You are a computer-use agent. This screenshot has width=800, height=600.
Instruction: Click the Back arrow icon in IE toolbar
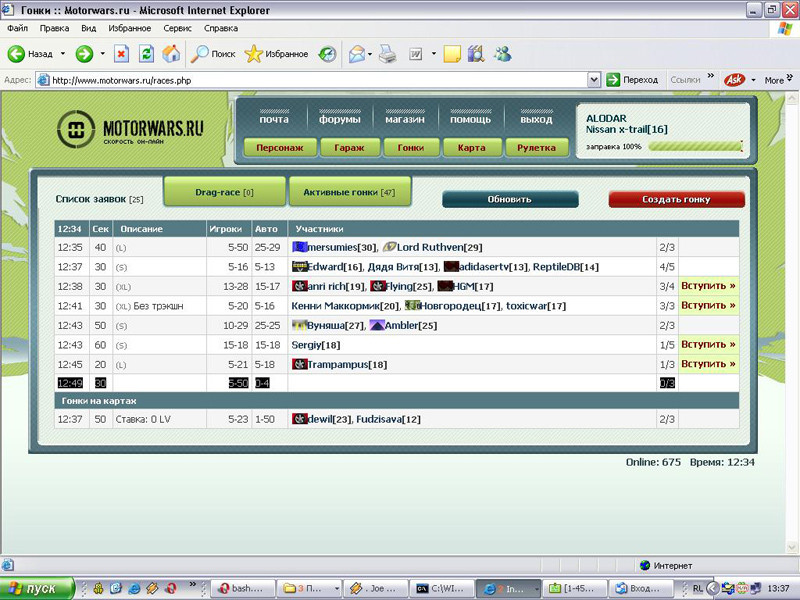16,54
